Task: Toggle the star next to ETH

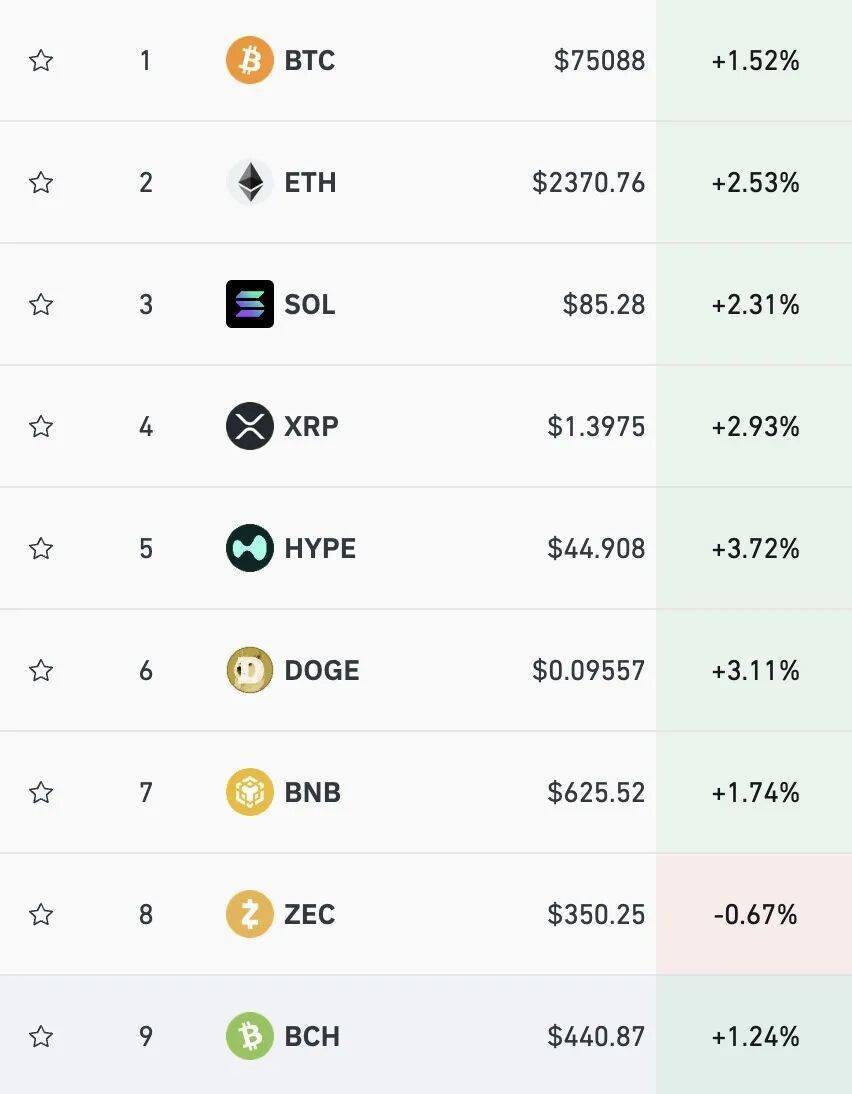Action: click(x=41, y=183)
